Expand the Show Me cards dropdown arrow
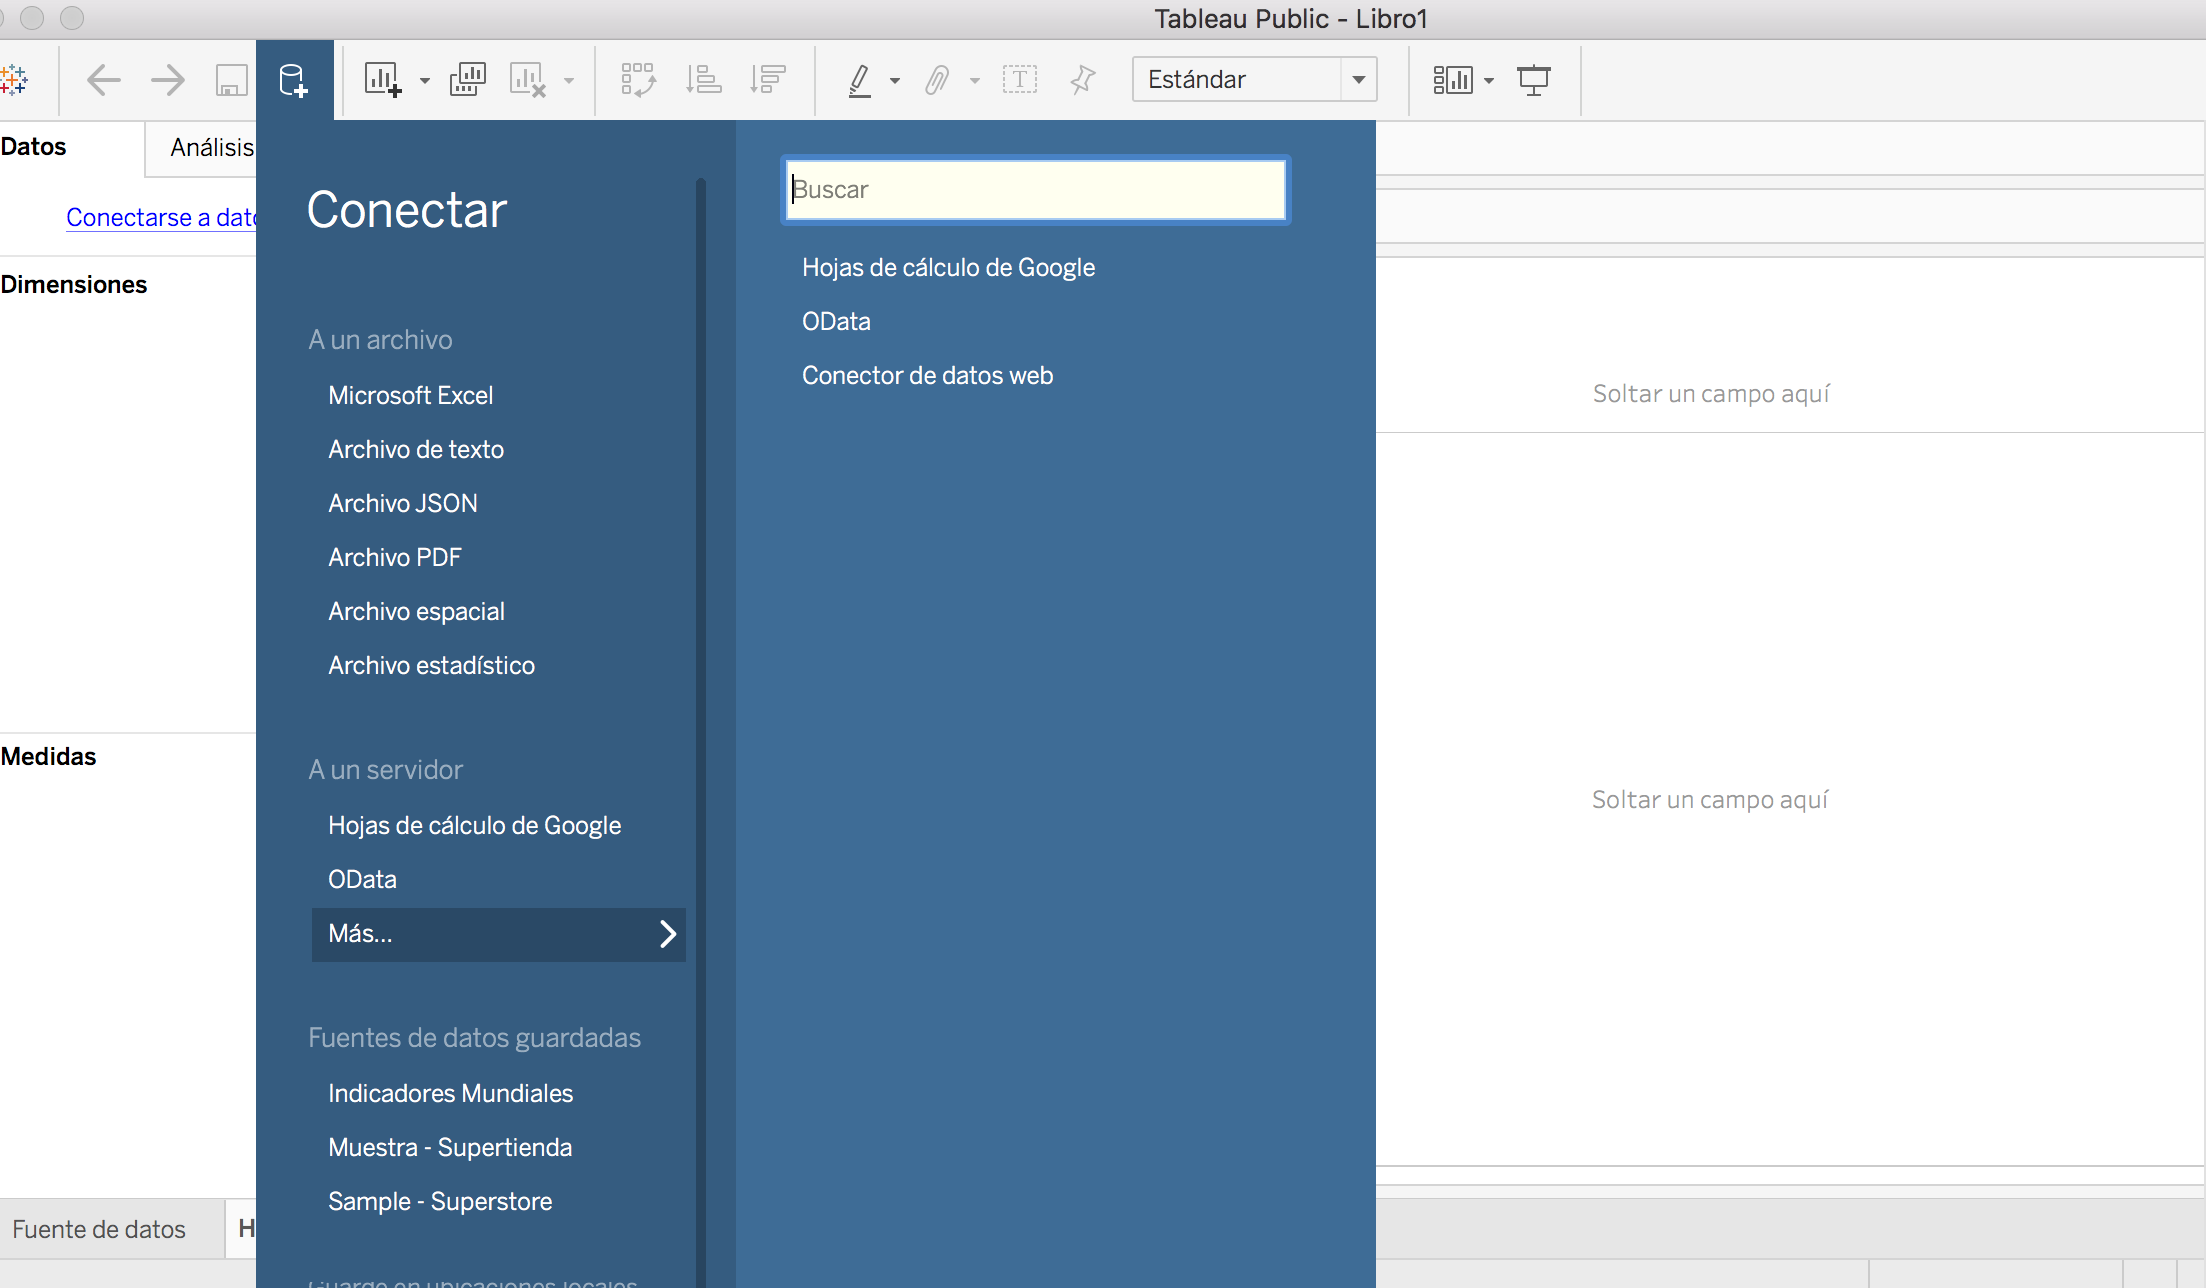 [1489, 80]
